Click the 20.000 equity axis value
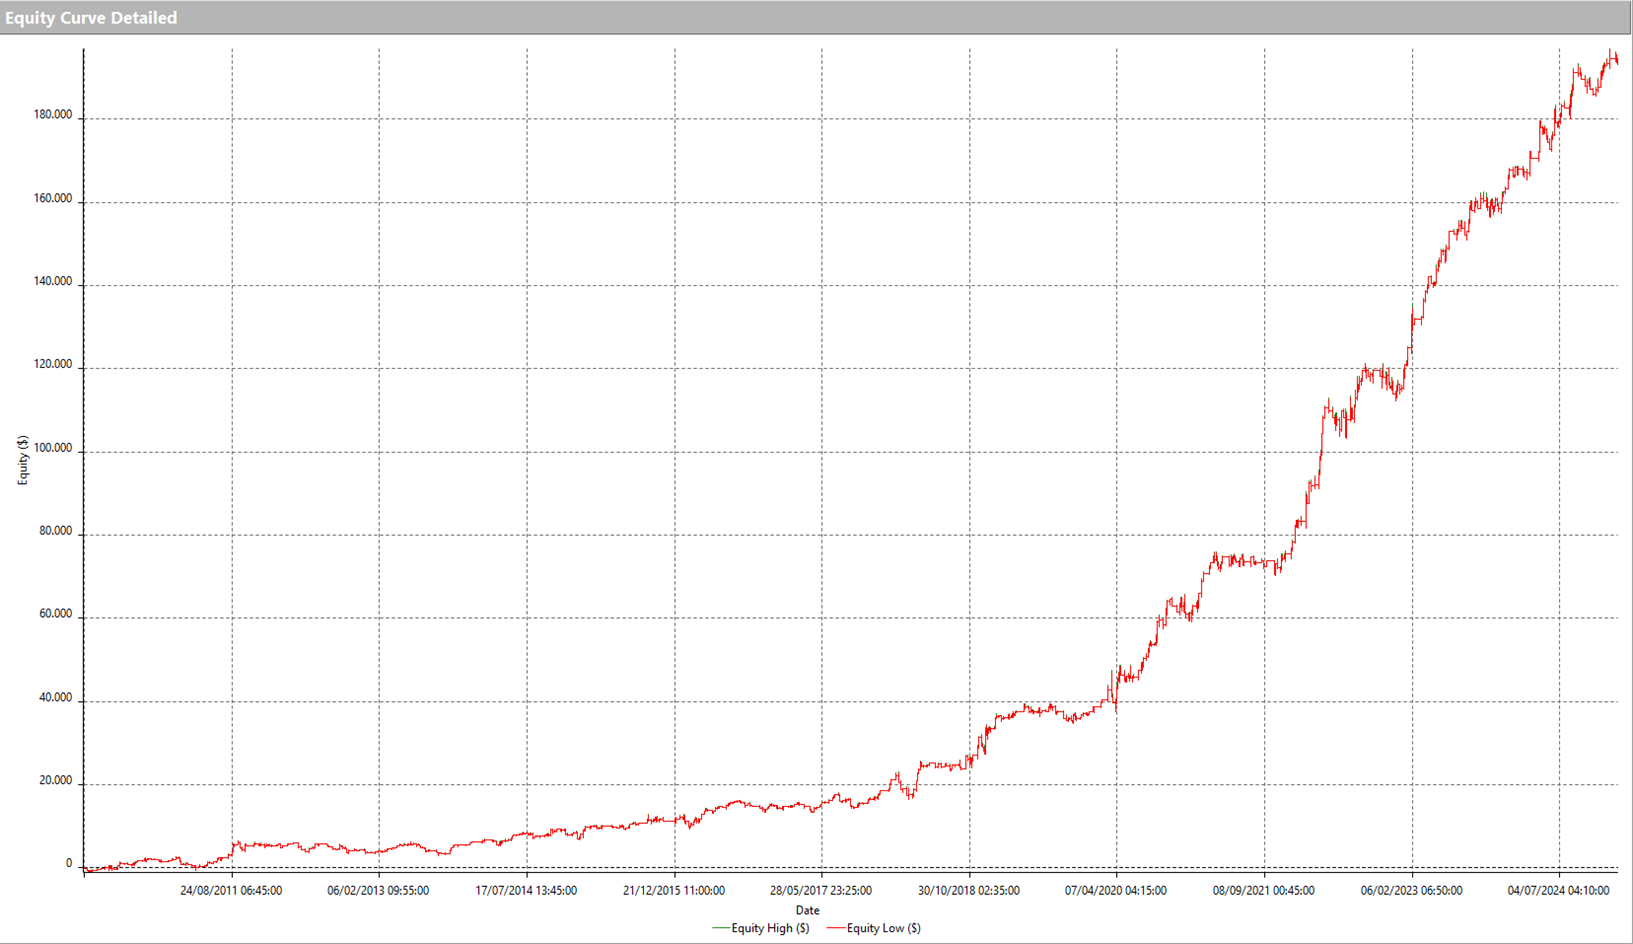The image size is (1633, 944). [x=56, y=781]
